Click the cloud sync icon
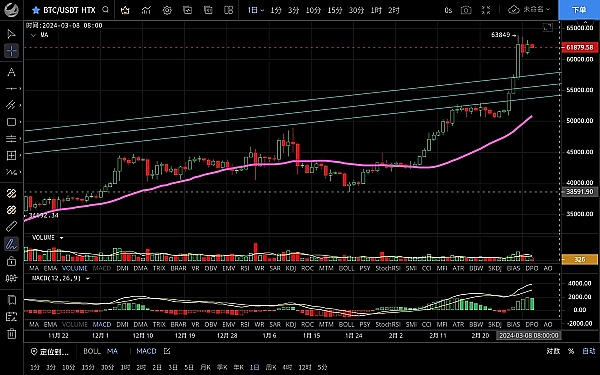The width and height of the screenshot is (600, 375). click(x=514, y=10)
